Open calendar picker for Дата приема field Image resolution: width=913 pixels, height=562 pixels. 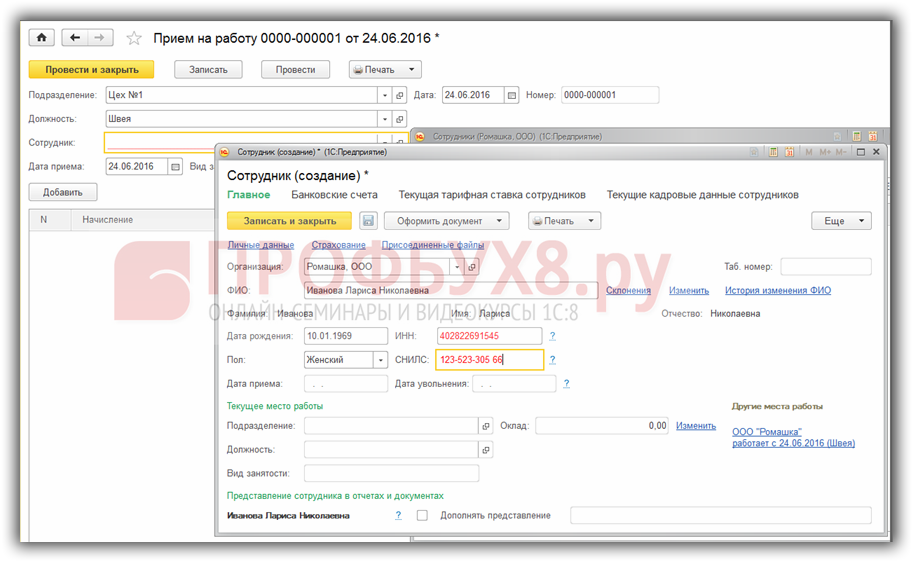coord(176,167)
